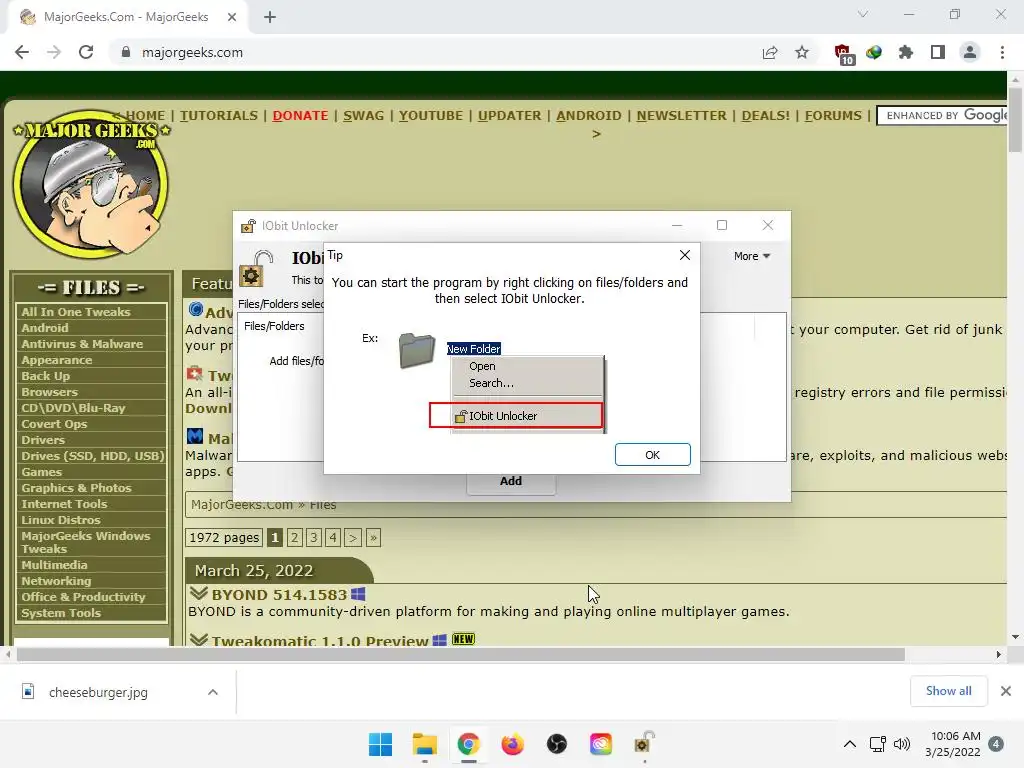Go to page 2 of the file listings
Image resolution: width=1024 pixels, height=768 pixels.
295,537
